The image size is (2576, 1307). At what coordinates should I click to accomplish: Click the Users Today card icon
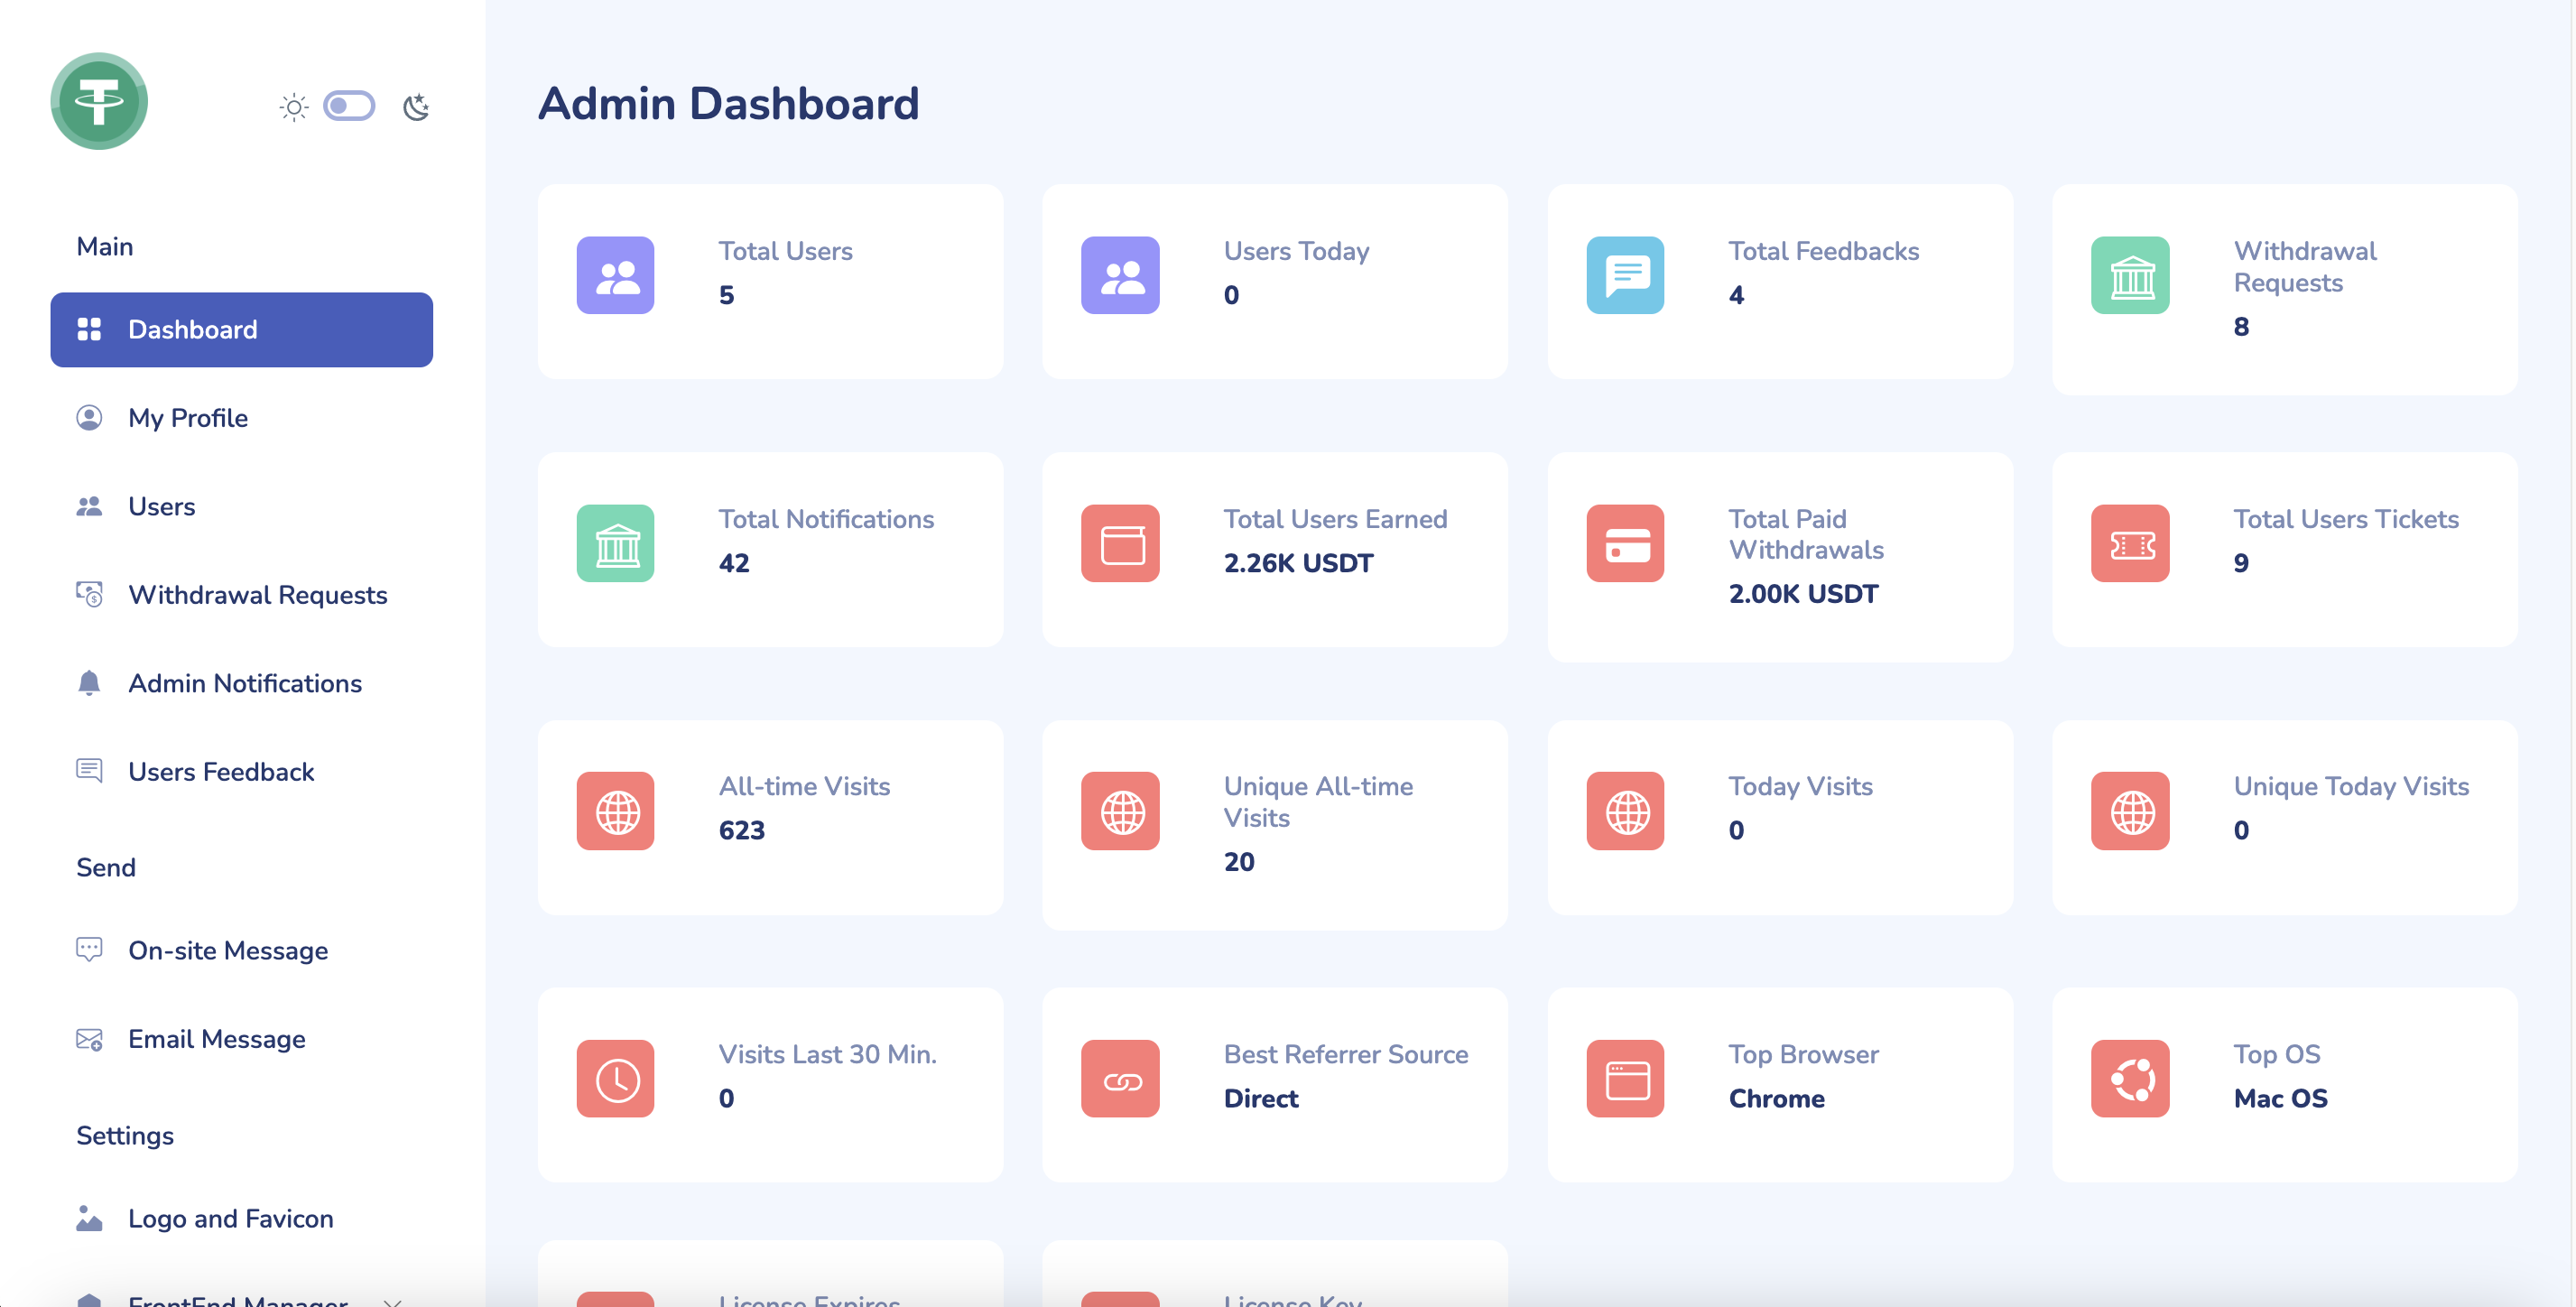tap(1120, 275)
